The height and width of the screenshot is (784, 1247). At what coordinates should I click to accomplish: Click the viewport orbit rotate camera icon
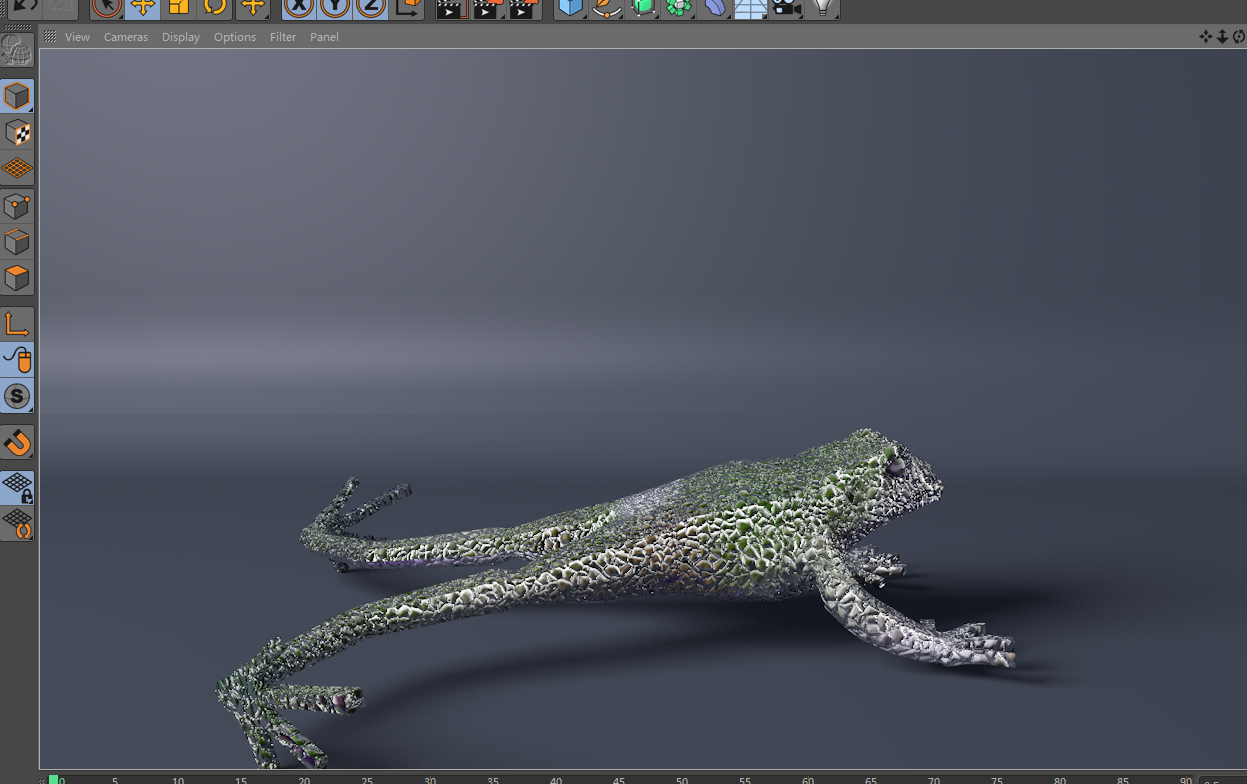click(x=1239, y=37)
